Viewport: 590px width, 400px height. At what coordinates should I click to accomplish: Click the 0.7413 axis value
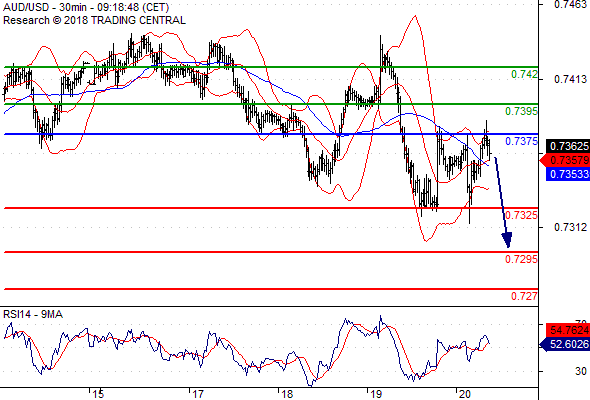570,79
